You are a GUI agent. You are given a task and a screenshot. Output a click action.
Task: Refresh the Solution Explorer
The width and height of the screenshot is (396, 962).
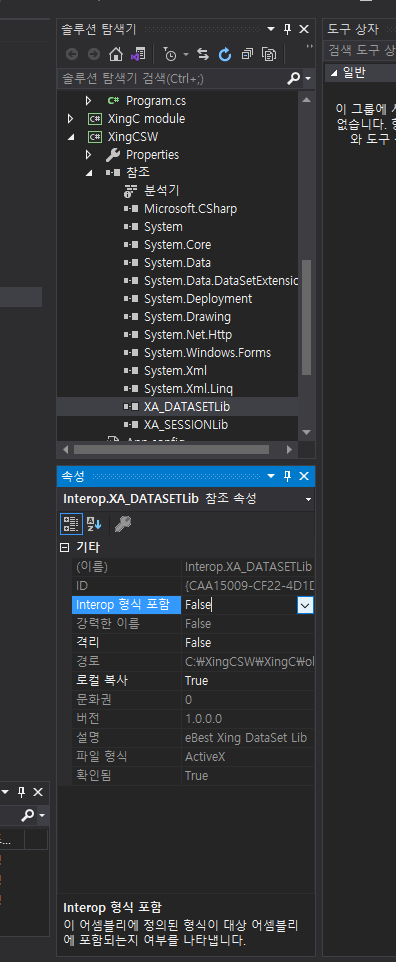[225, 55]
